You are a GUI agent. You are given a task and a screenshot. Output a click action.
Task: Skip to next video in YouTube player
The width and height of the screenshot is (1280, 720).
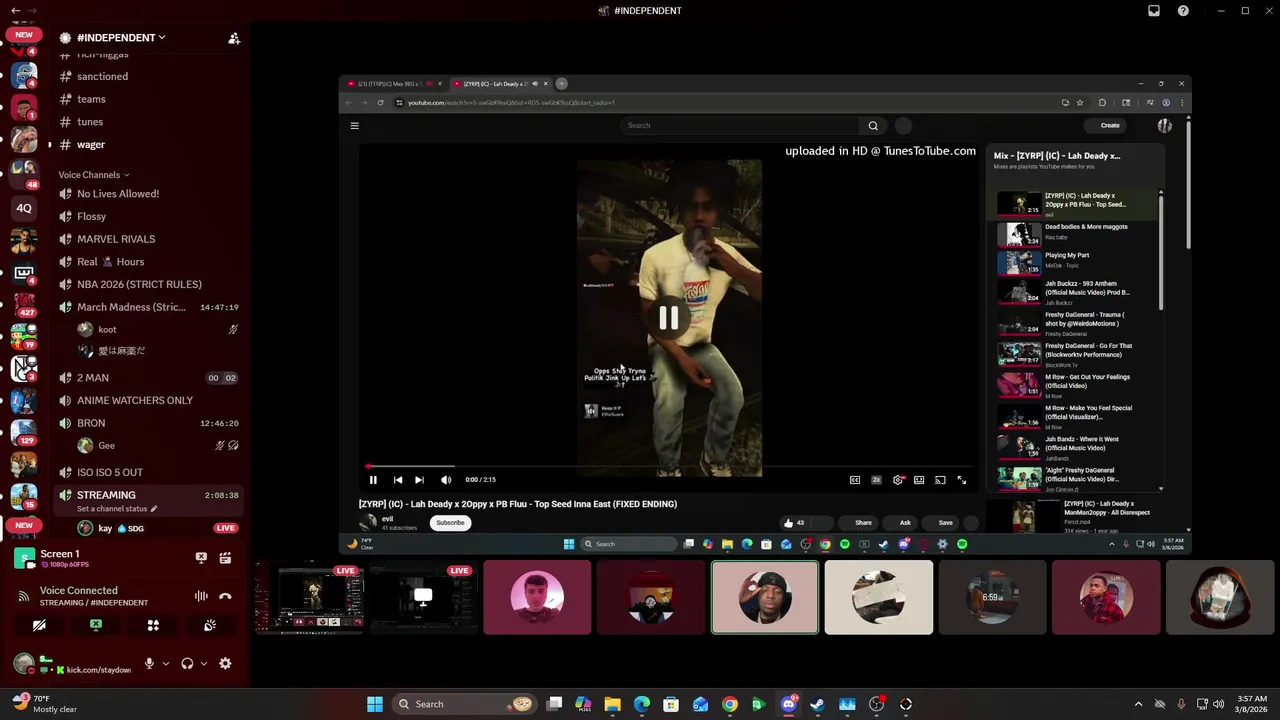[x=419, y=480]
